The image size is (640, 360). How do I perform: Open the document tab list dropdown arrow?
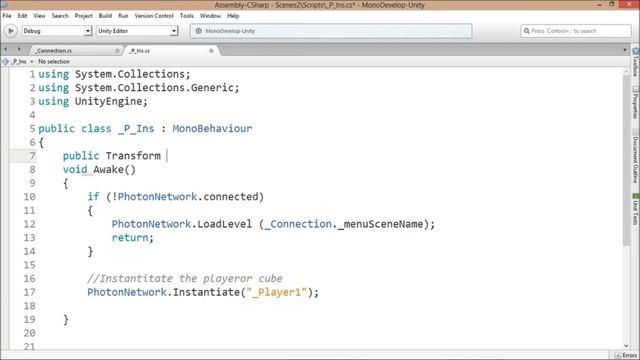[624, 50]
